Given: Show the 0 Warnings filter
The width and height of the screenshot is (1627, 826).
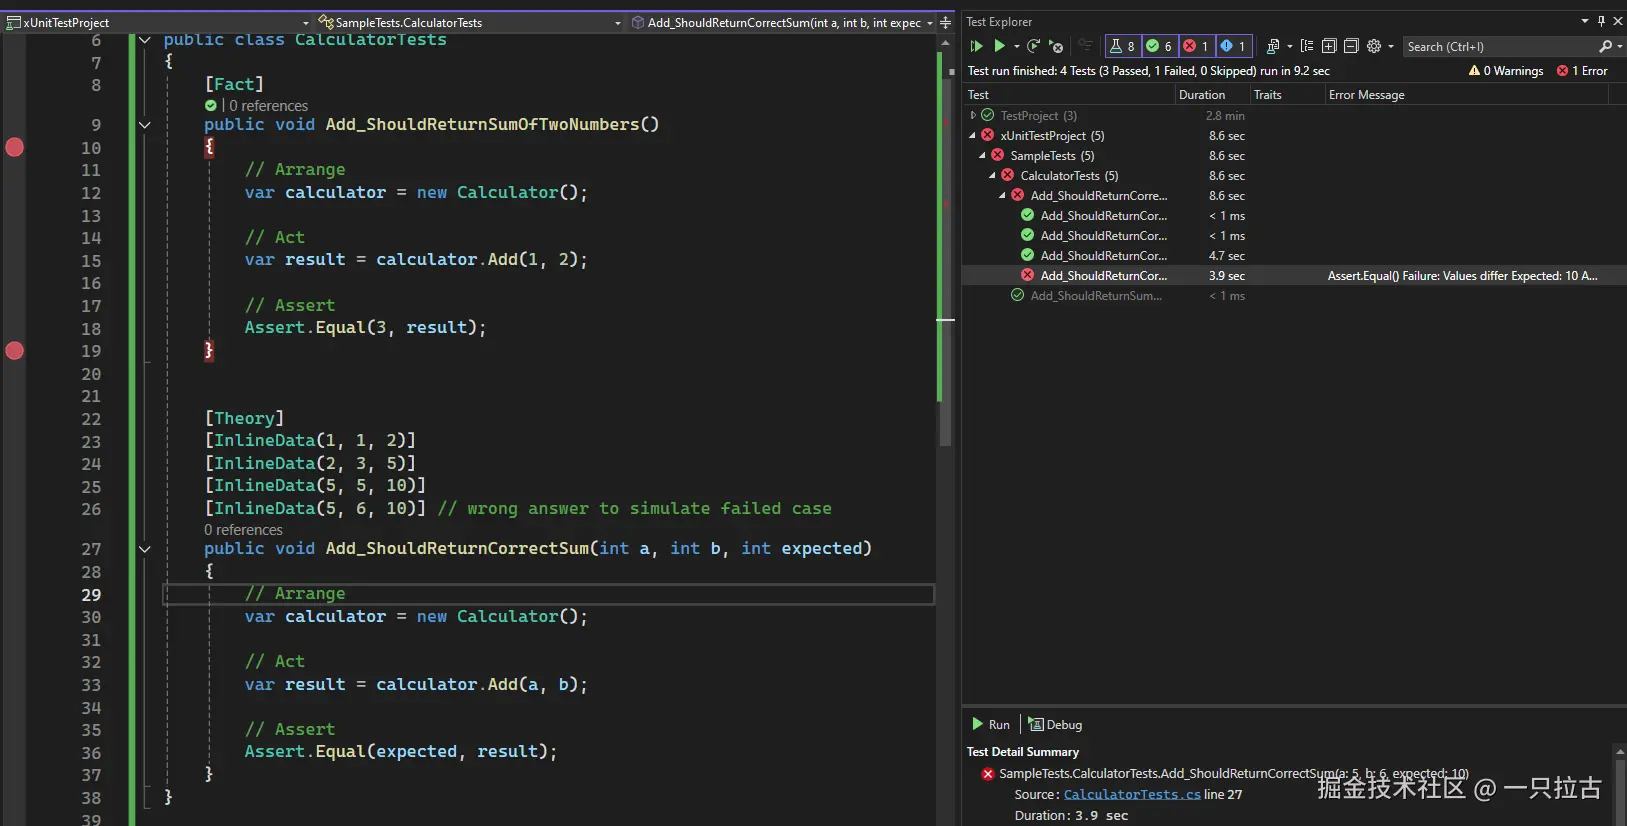Looking at the screenshot, I should coord(1506,71).
